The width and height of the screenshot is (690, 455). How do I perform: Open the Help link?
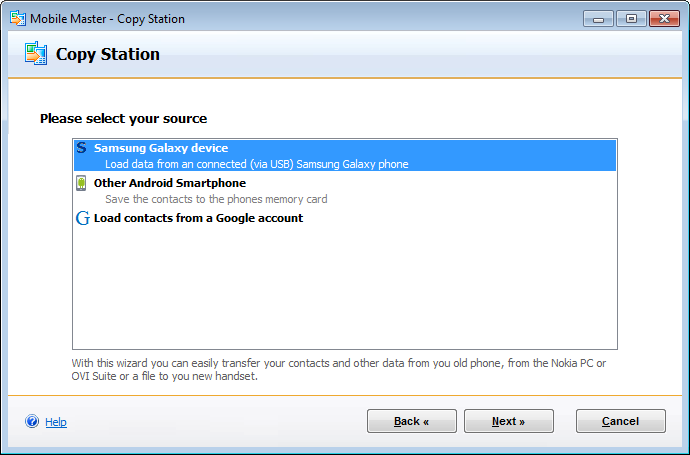pyautogui.click(x=56, y=422)
